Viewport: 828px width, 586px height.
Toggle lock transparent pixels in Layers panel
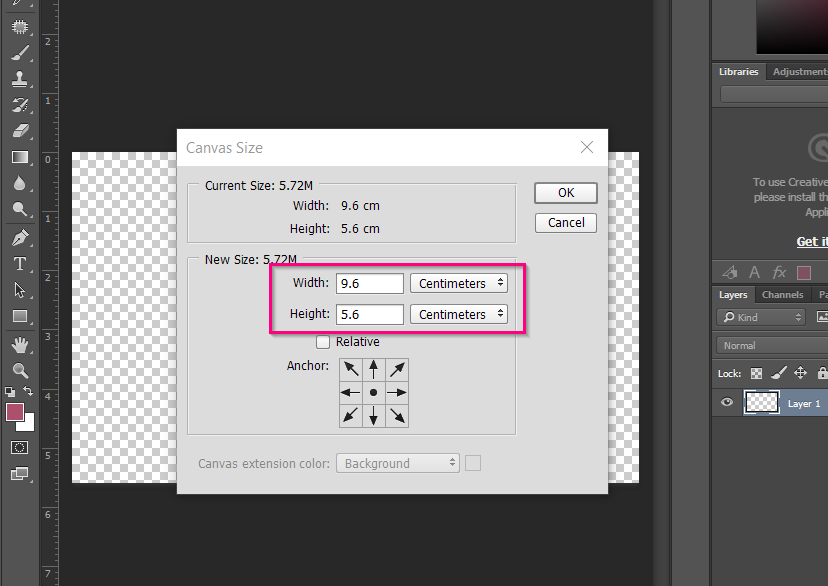pyautogui.click(x=756, y=372)
